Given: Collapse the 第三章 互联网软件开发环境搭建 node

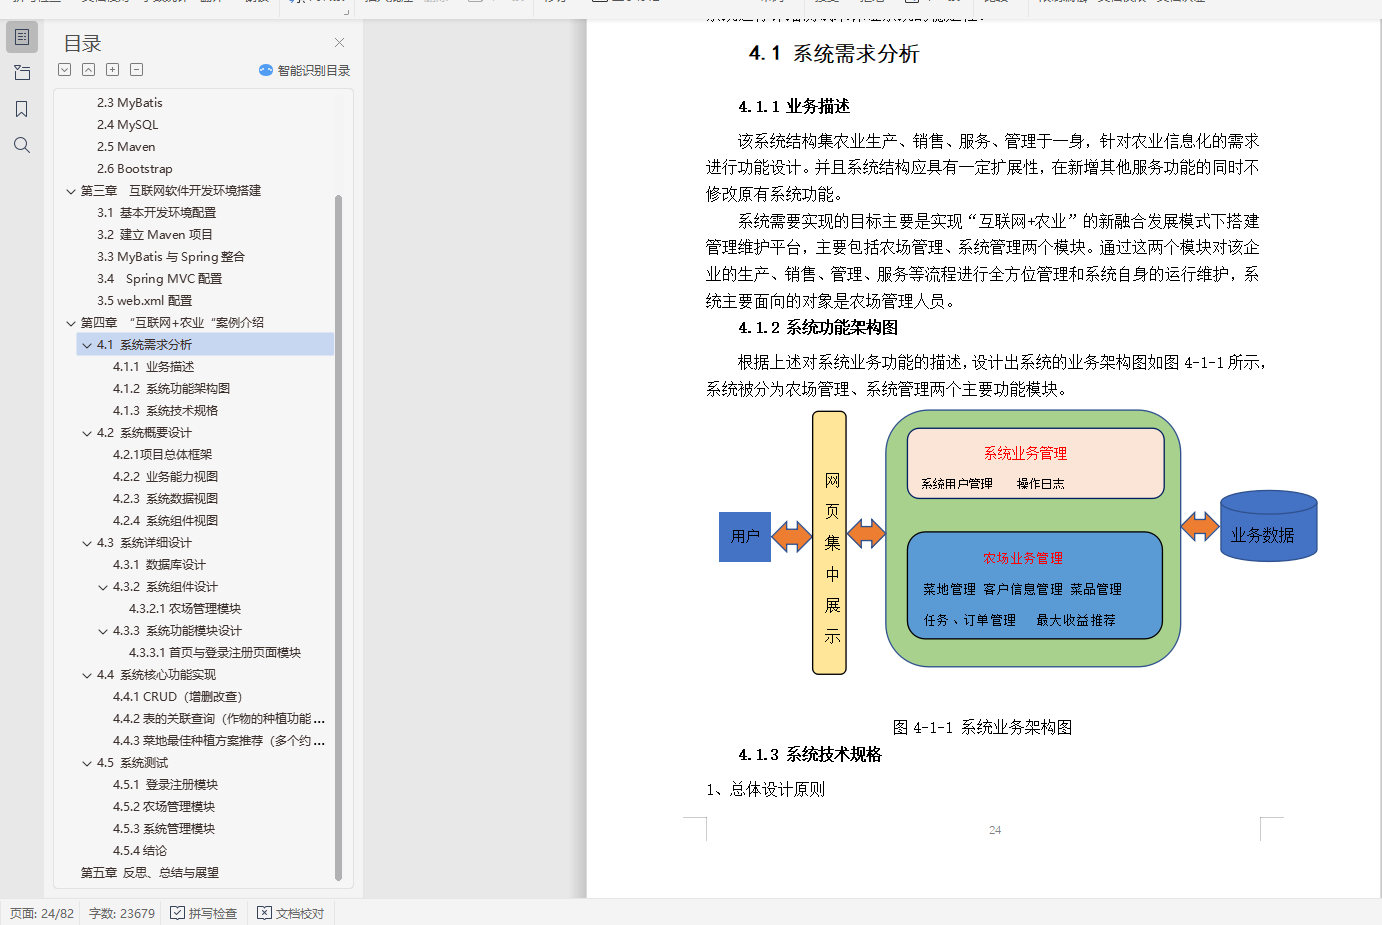Looking at the screenshot, I should 71,191.
